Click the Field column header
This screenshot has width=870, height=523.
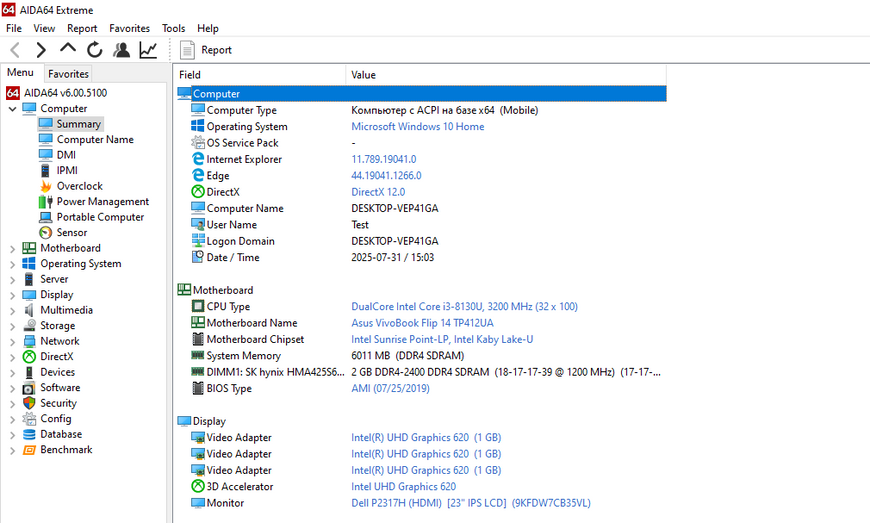(260, 75)
